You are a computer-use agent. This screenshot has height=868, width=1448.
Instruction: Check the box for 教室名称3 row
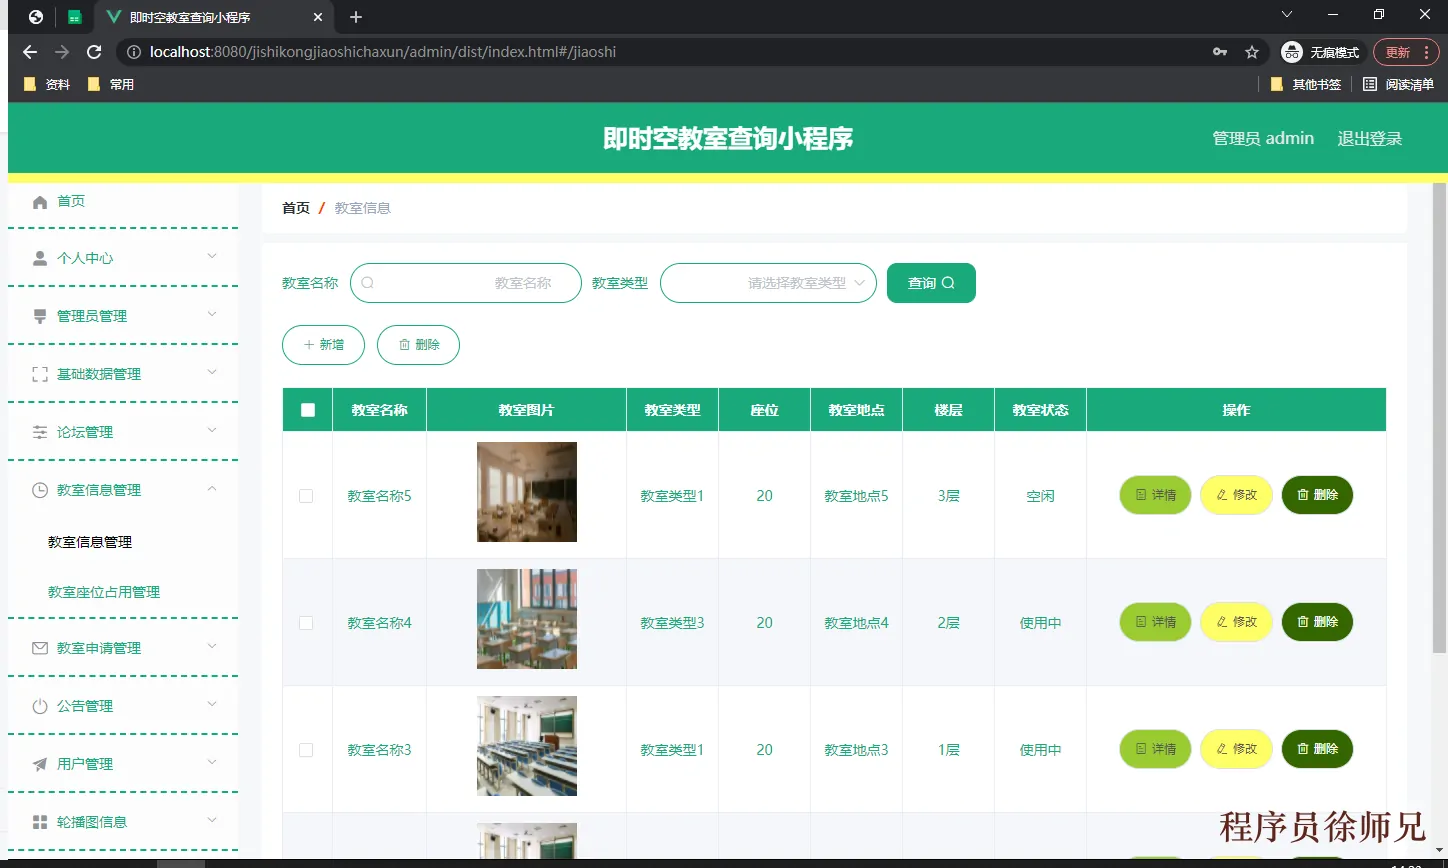pos(306,750)
